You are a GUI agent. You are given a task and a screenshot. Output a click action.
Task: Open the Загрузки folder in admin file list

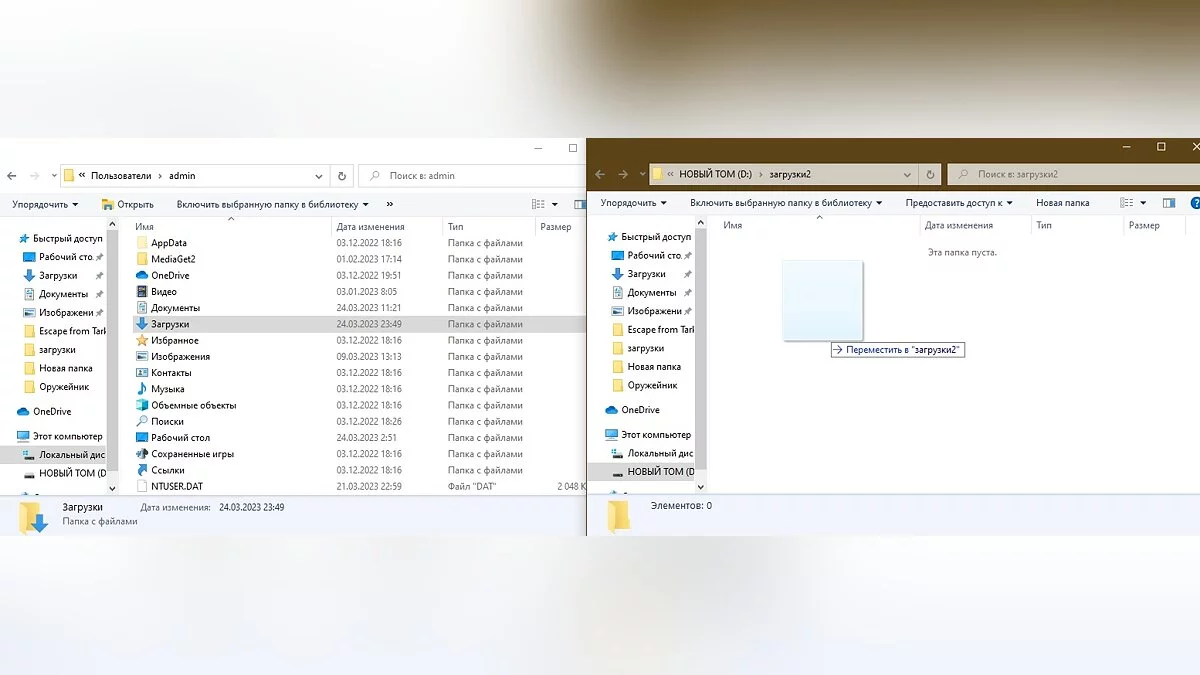(x=169, y=324)
